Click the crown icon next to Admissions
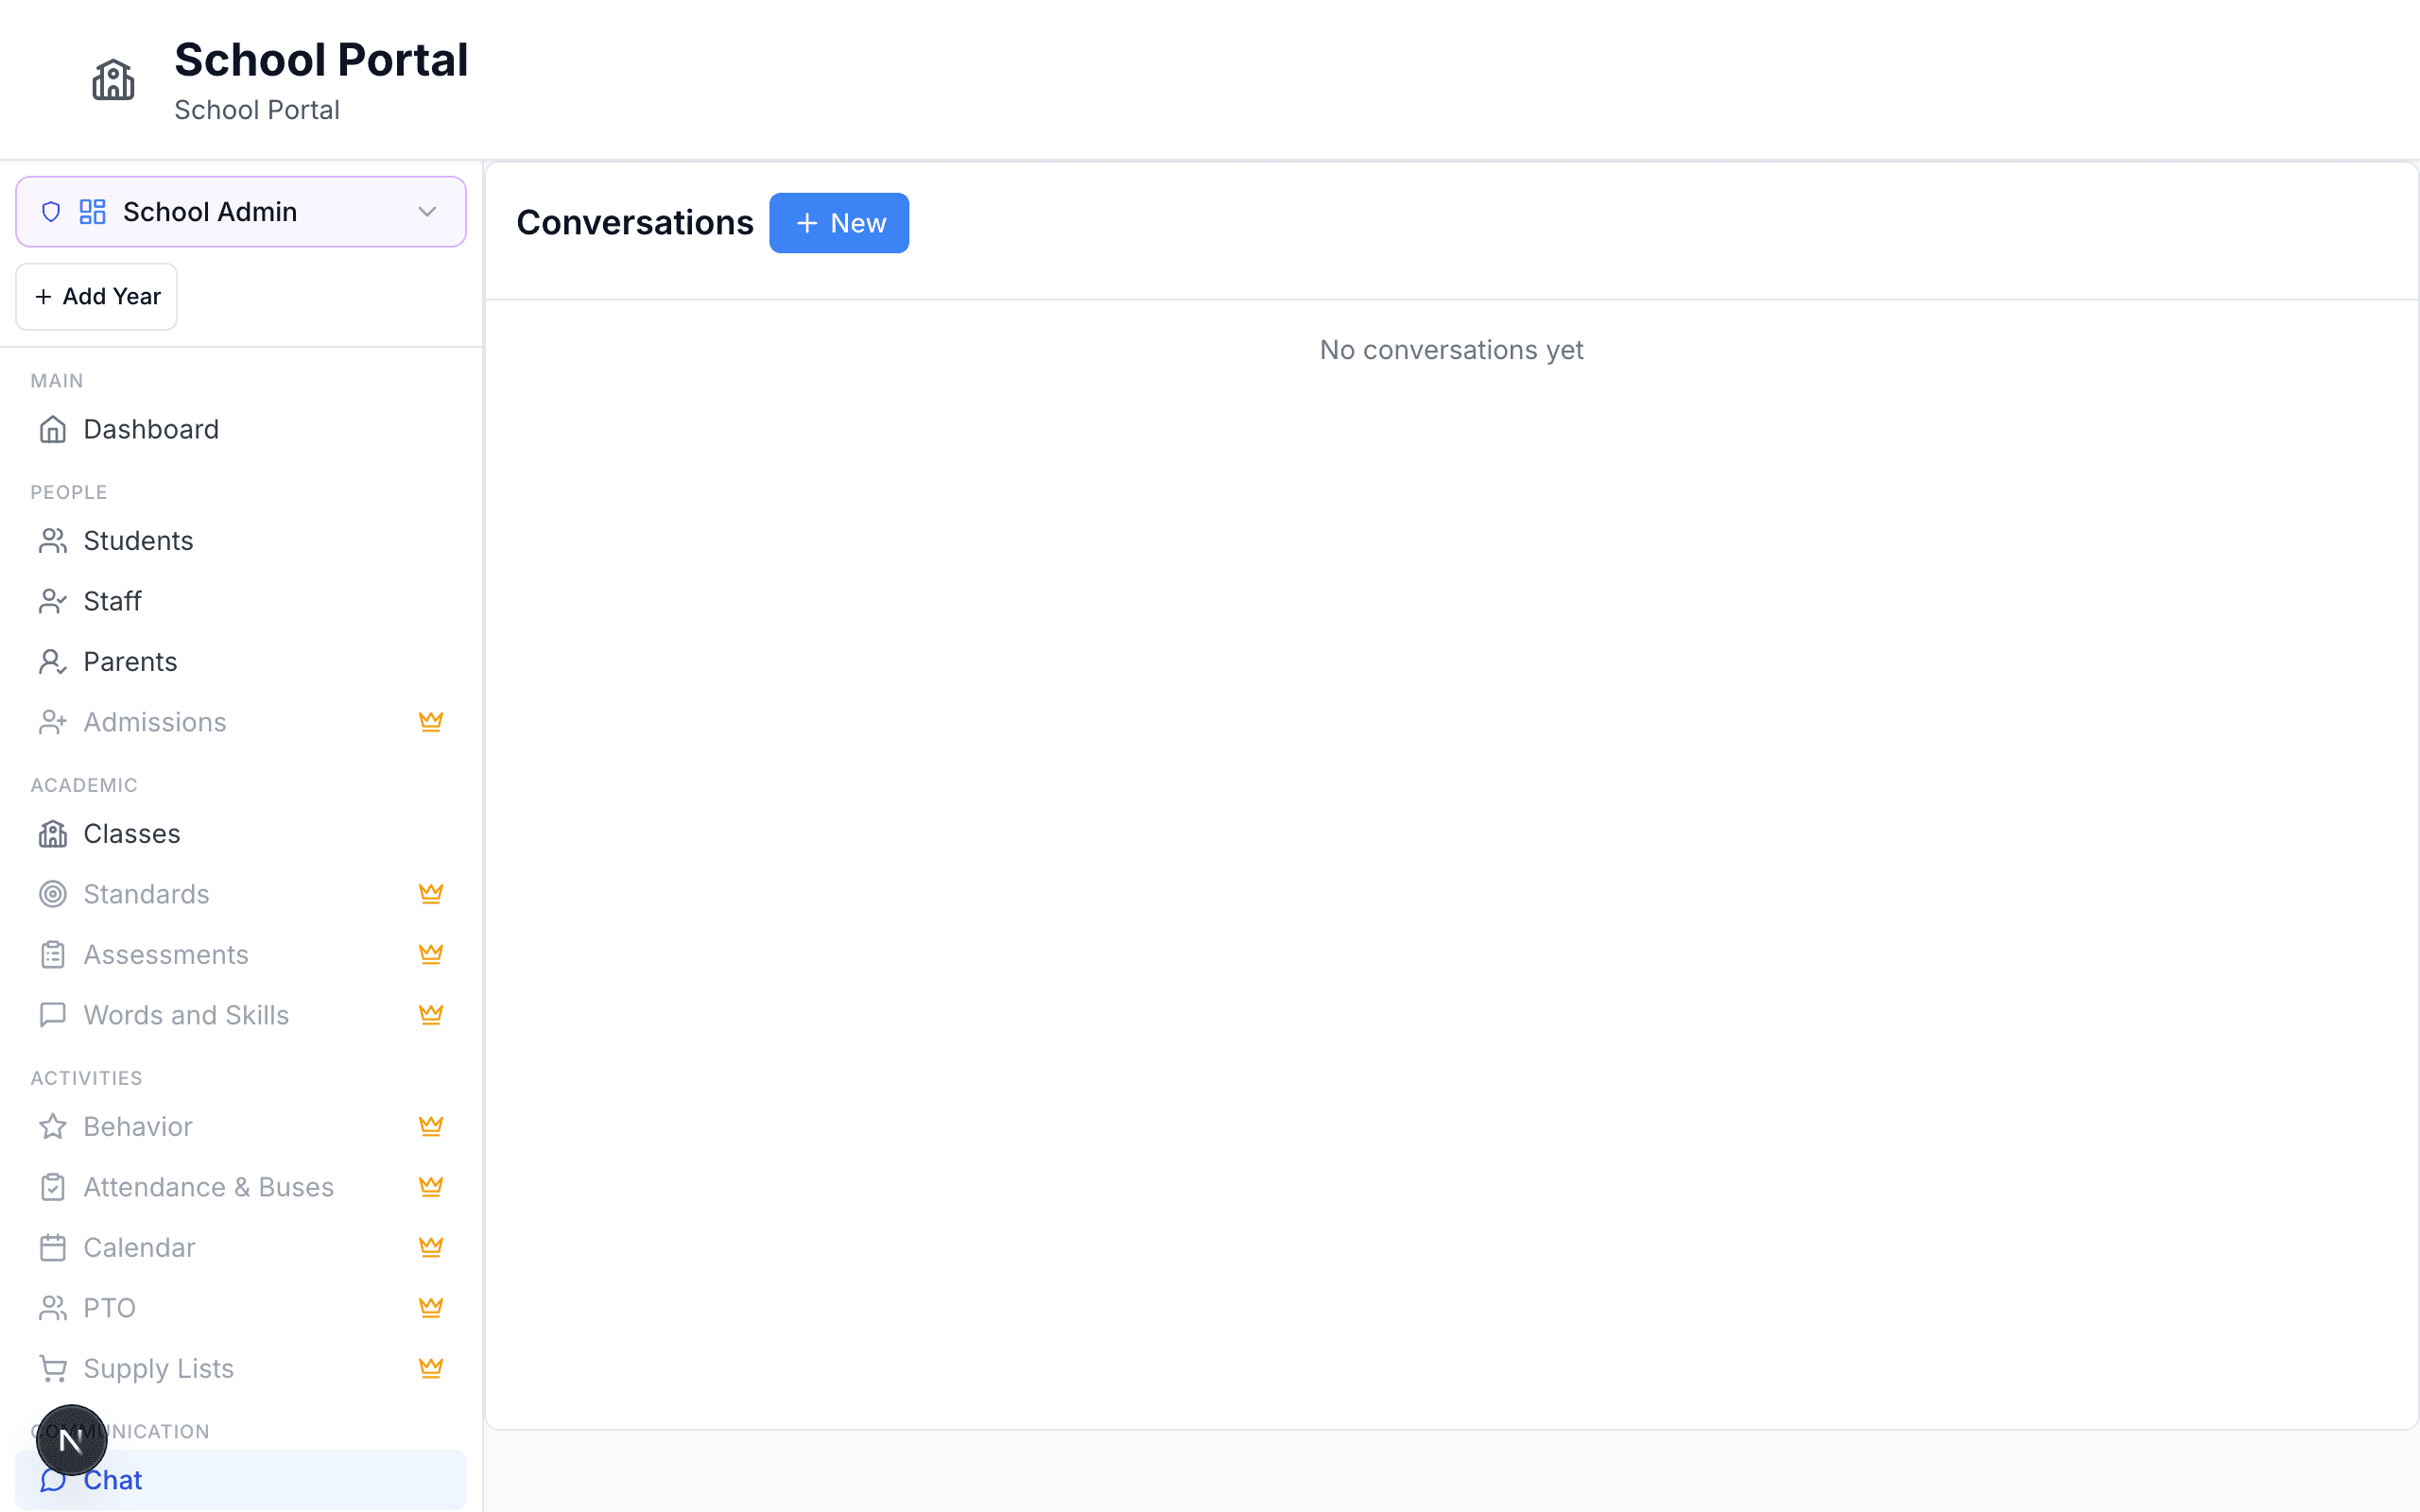2420x1512 pixels. [x=431, y=721]
